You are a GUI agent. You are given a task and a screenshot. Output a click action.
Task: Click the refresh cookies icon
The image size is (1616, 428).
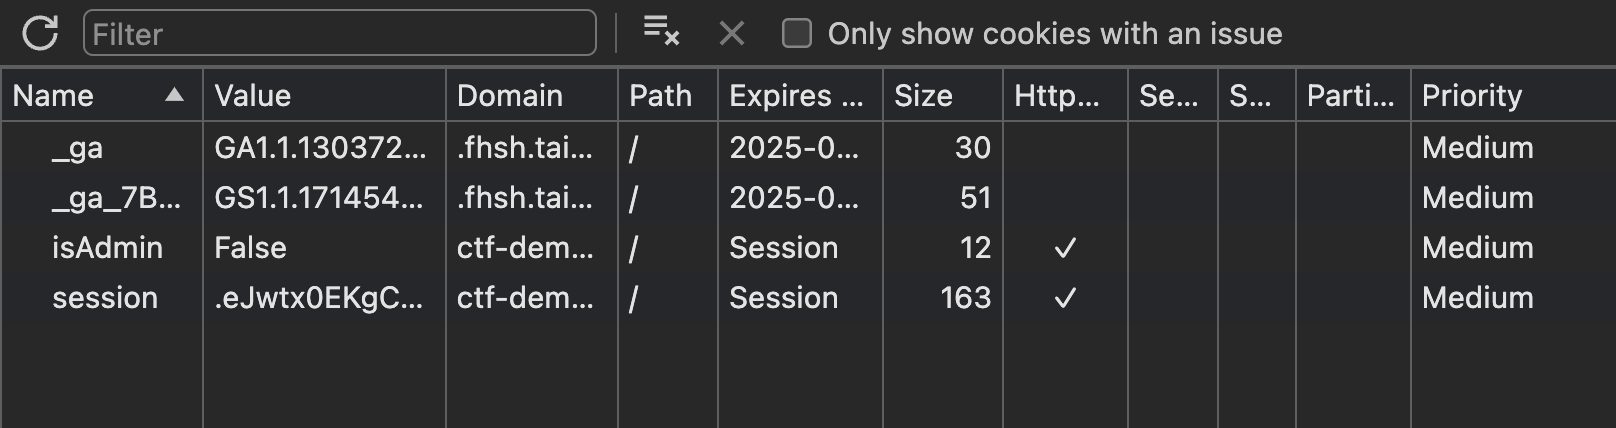click(40, 33)
